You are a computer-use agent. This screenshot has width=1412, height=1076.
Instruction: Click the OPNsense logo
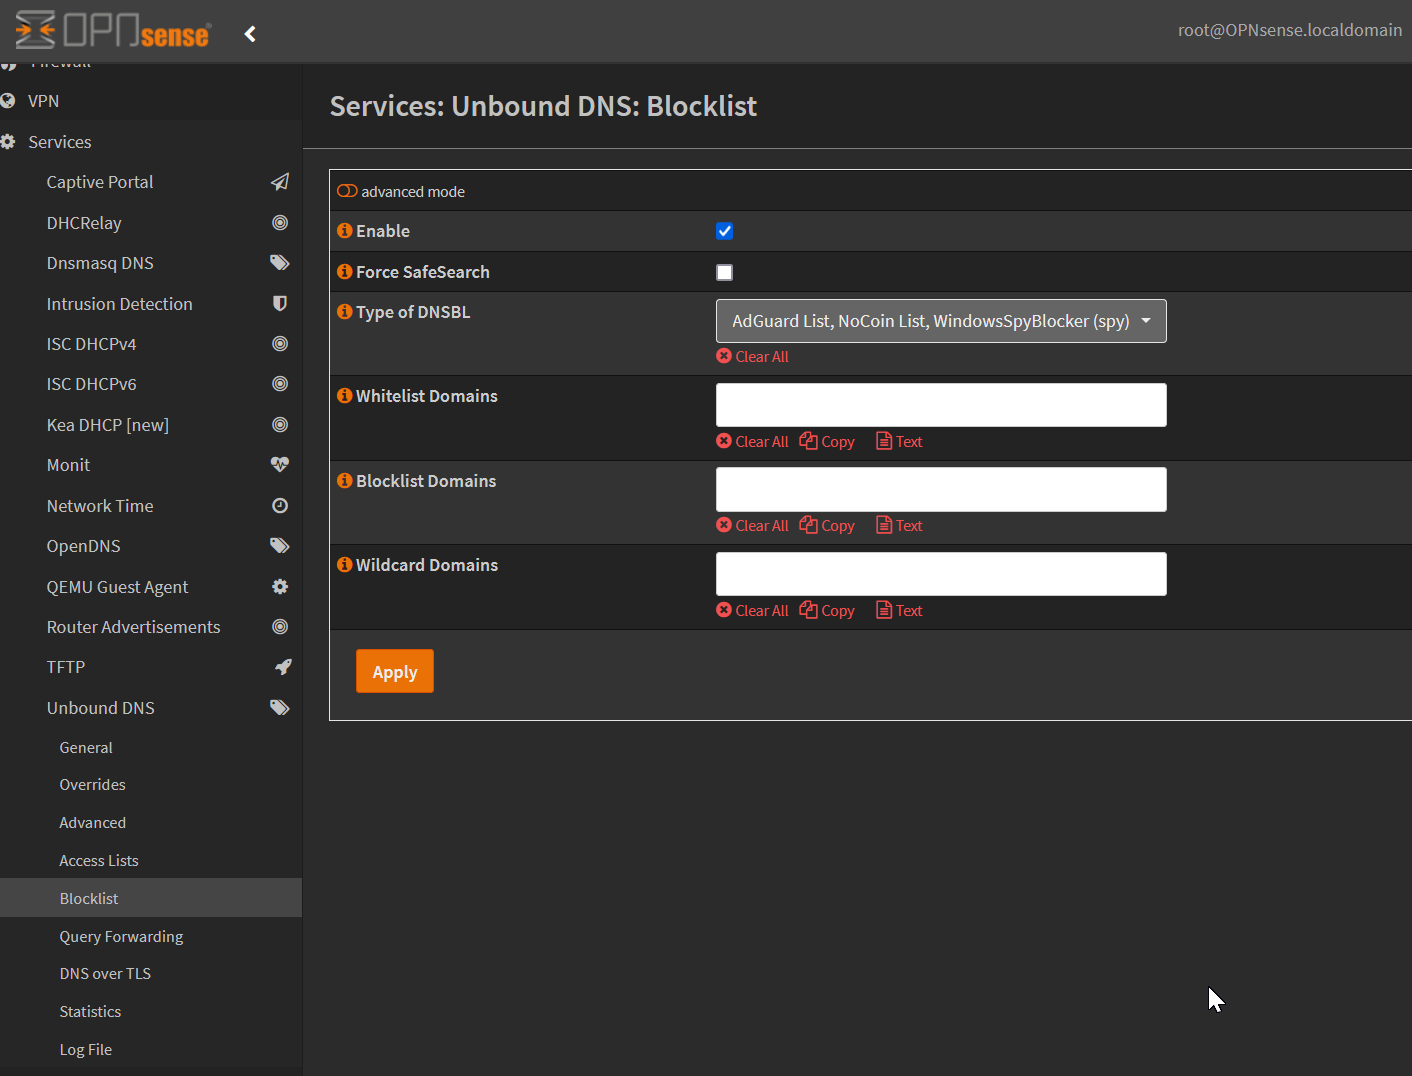pos(113,30)
